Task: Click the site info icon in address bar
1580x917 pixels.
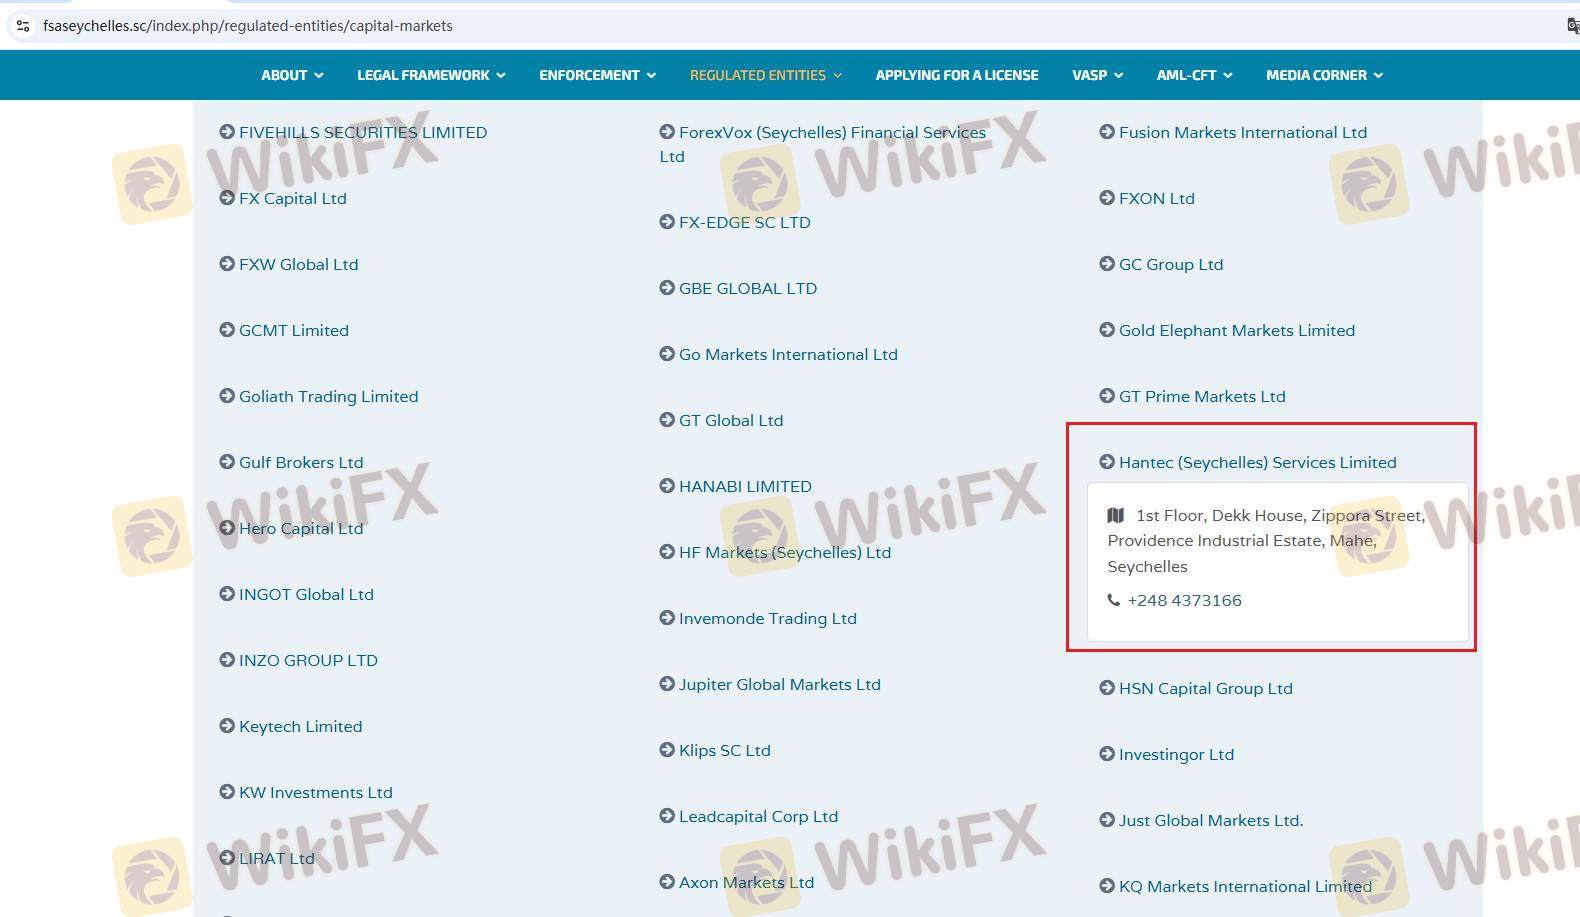Action: coord(22,26)
